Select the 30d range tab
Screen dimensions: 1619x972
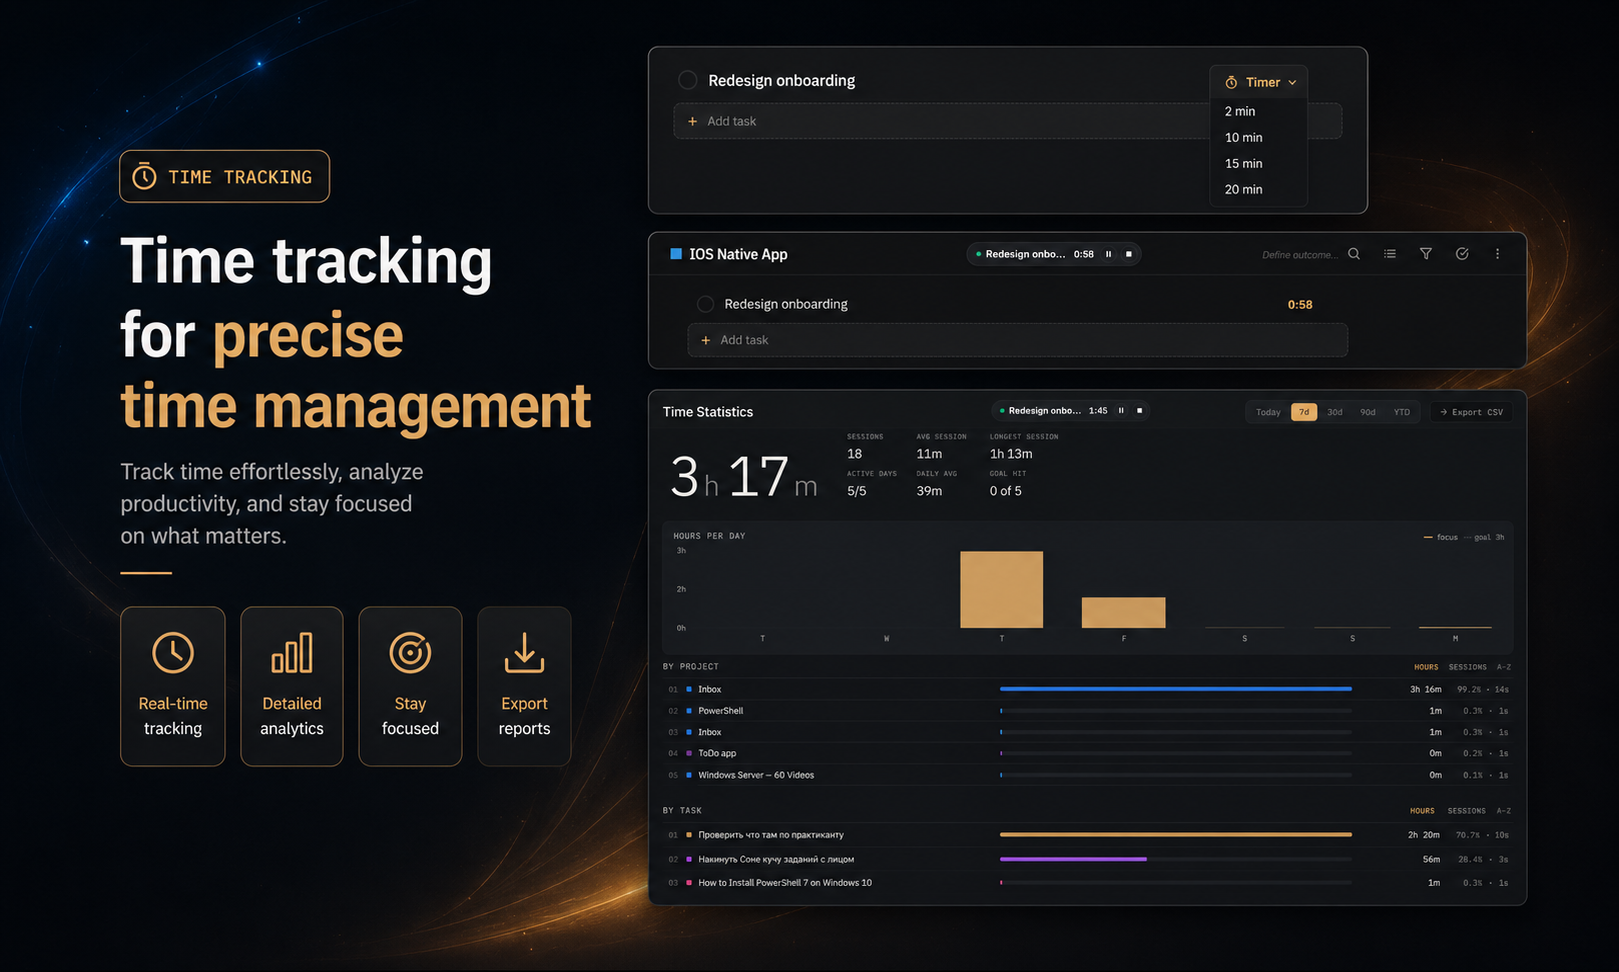[1335, 412]
